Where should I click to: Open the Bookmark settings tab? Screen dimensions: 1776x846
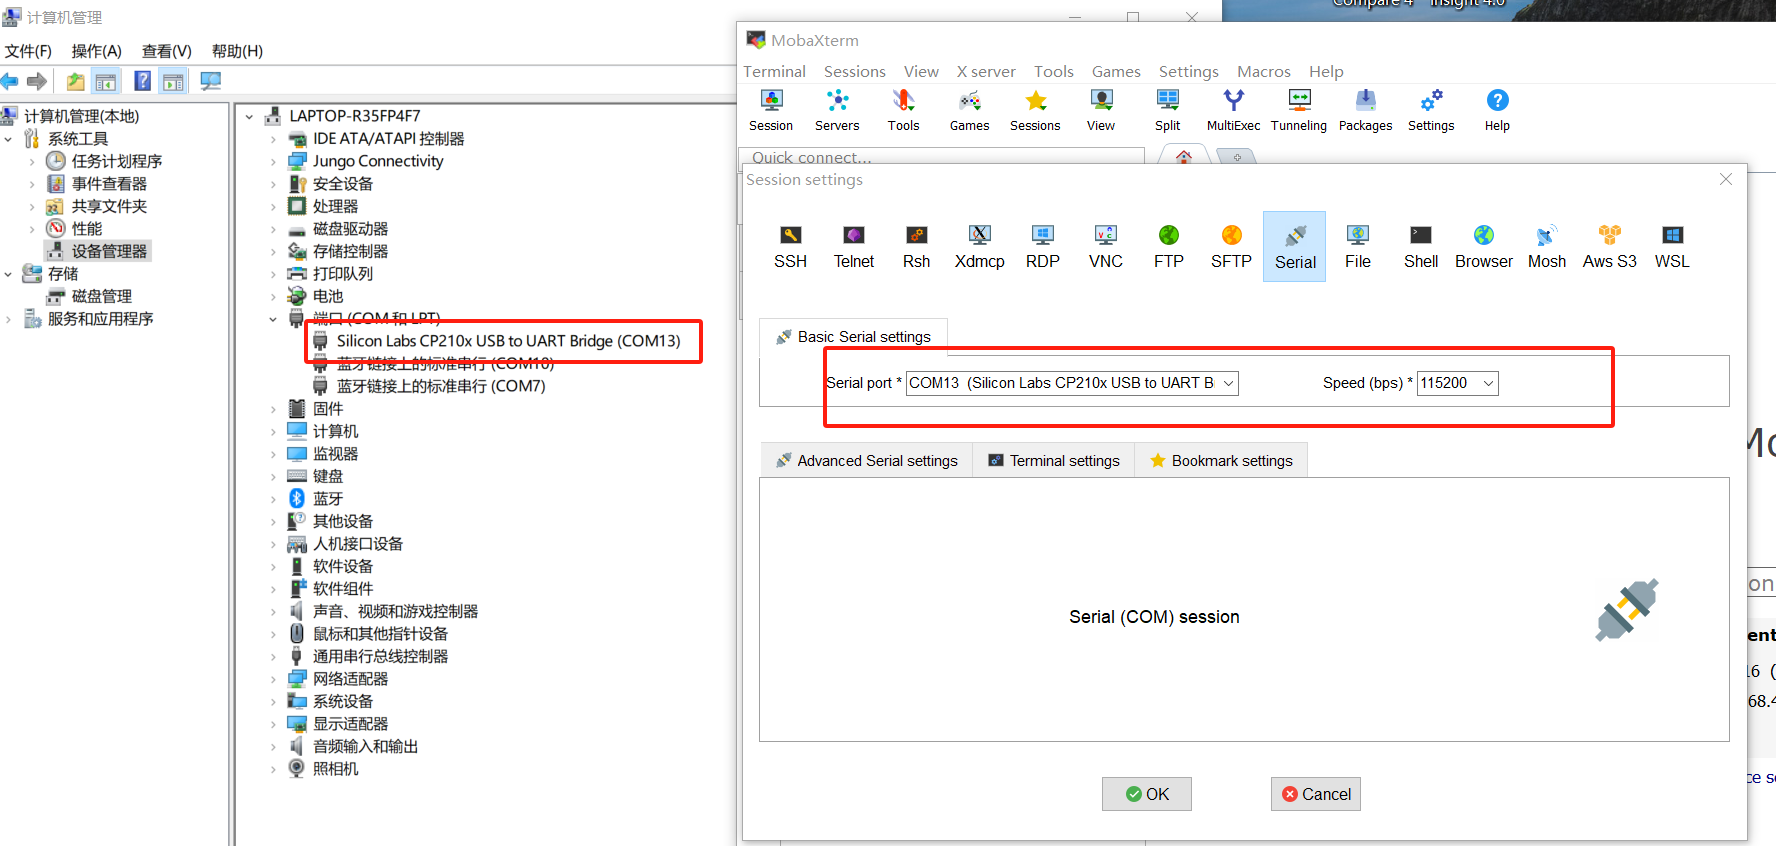(x=1221, y=461)
